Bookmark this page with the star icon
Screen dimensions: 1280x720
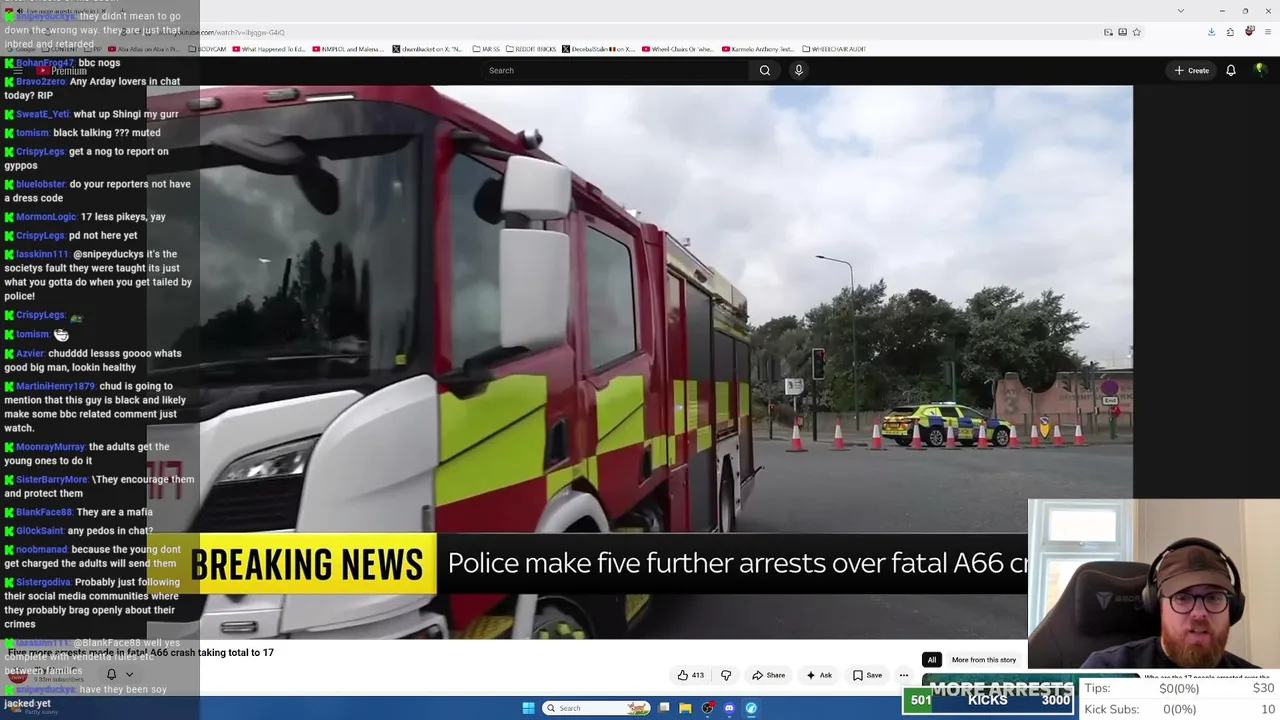pos(1137,32)
